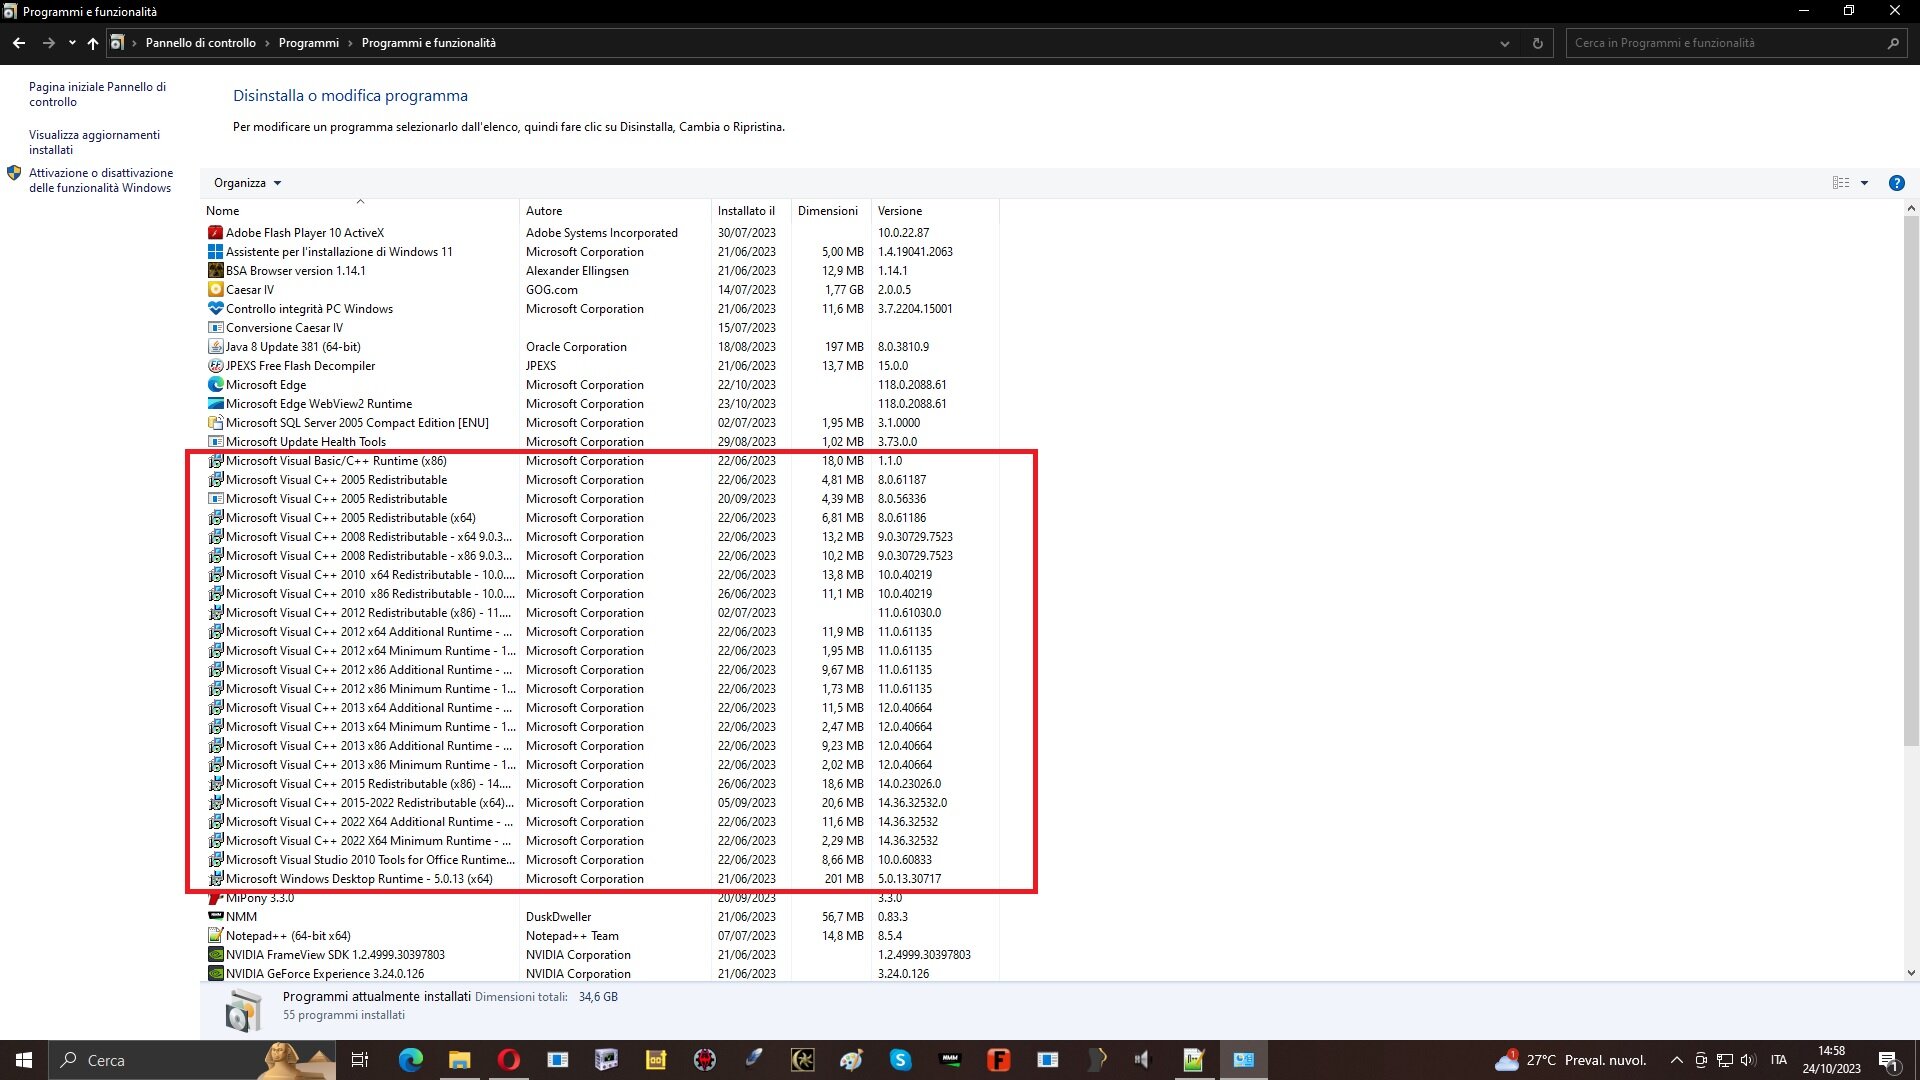Click the Search icon on the taskbar
Image resolution: width=1920 pixels, height=1080 pixels.
67,1060
